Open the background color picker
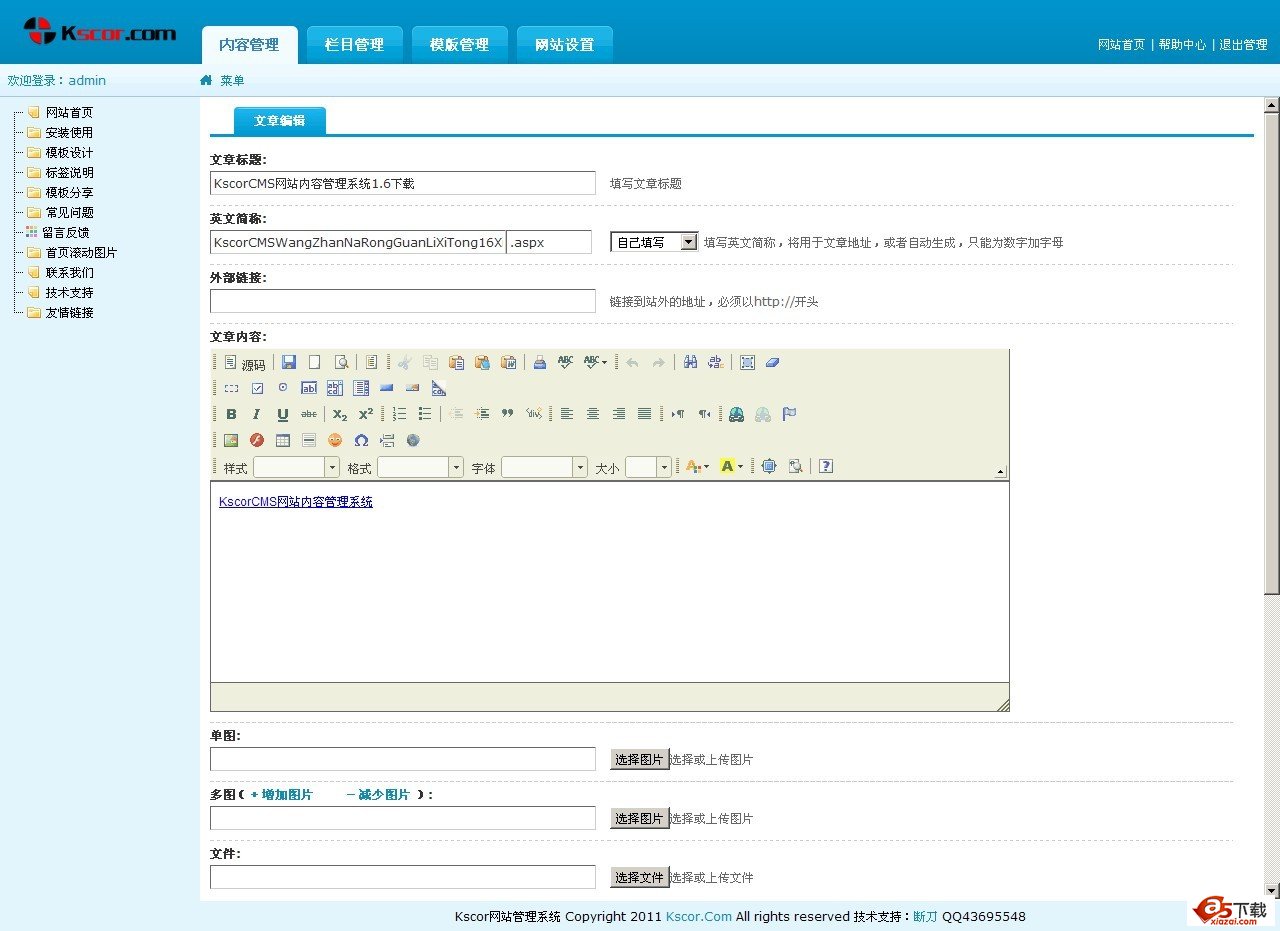 click(731, 466)
